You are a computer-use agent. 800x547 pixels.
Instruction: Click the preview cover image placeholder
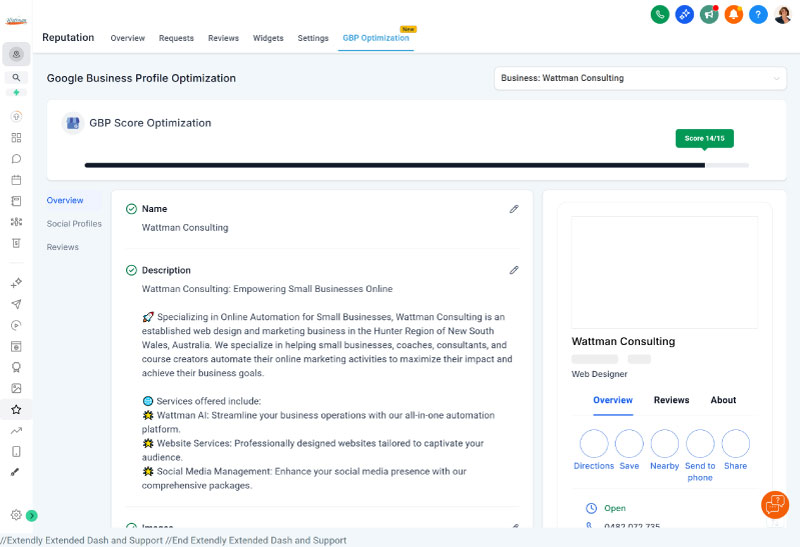click(x=664, y=272)
